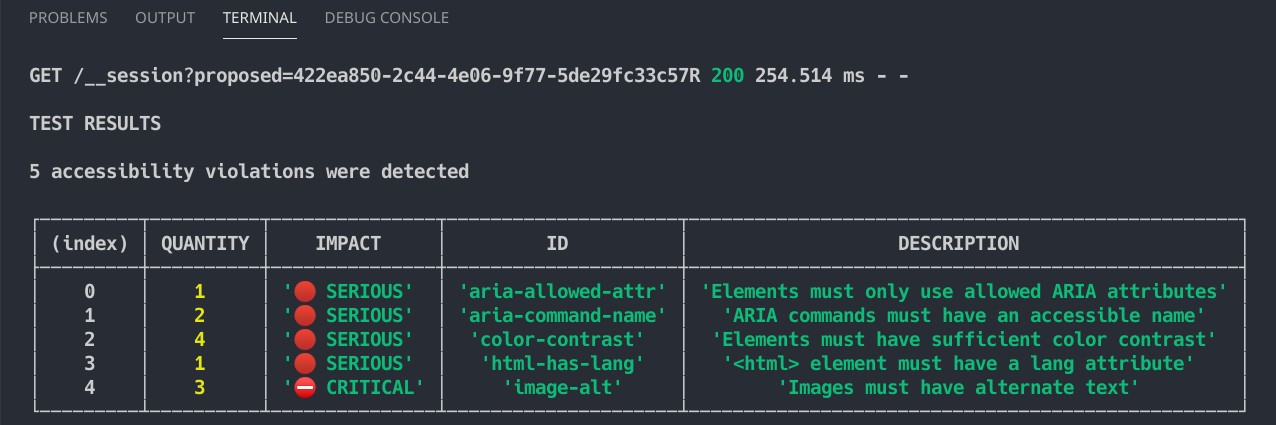1276x425 pixels.
Task: Click the 'image-alt' ID text
Action: (563, 388)
